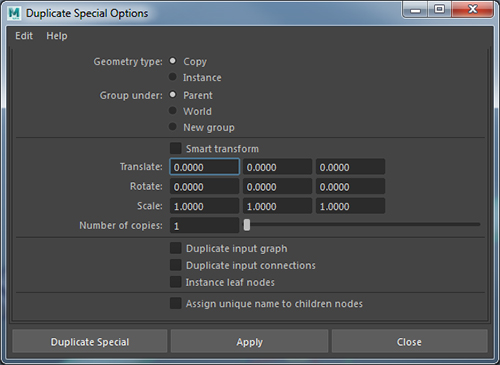The image size is (500, 365).
Task: Click the Apply button
Action: pyautogui.click(x=249, y=342)
